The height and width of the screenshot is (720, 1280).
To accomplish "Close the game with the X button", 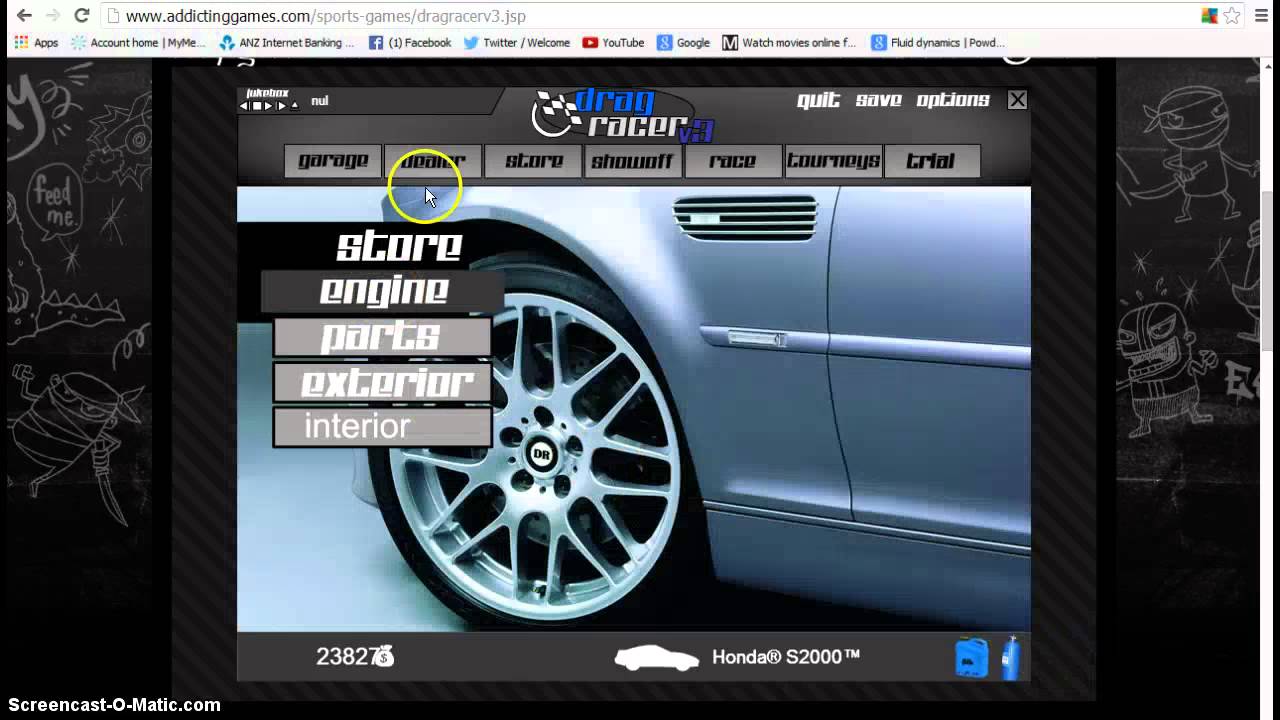I will [1017, 100].
